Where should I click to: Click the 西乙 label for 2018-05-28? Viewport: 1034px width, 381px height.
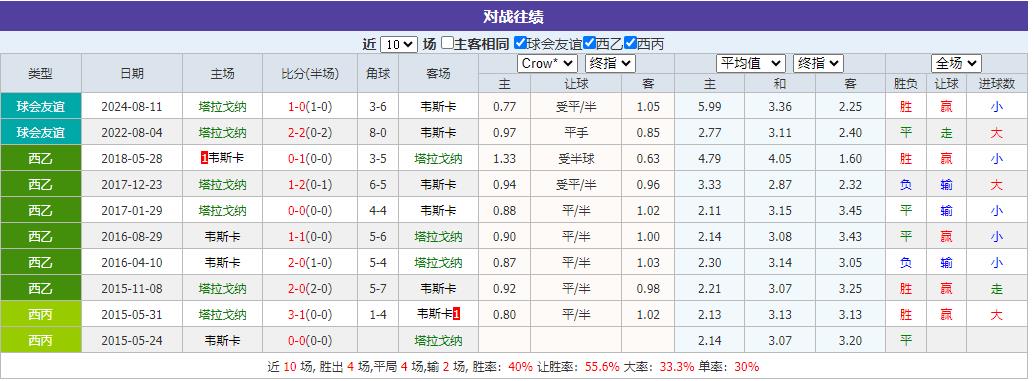point(41,158)
